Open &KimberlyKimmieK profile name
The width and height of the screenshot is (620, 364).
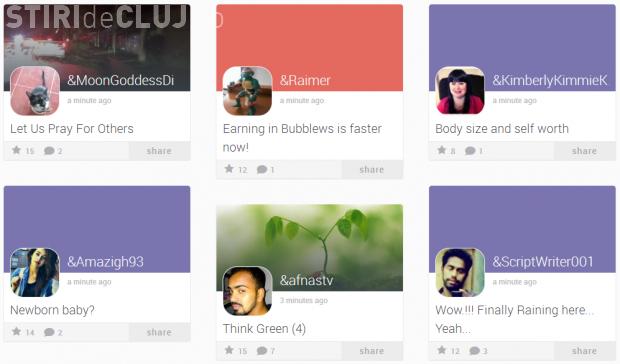(x=550, y=80)
